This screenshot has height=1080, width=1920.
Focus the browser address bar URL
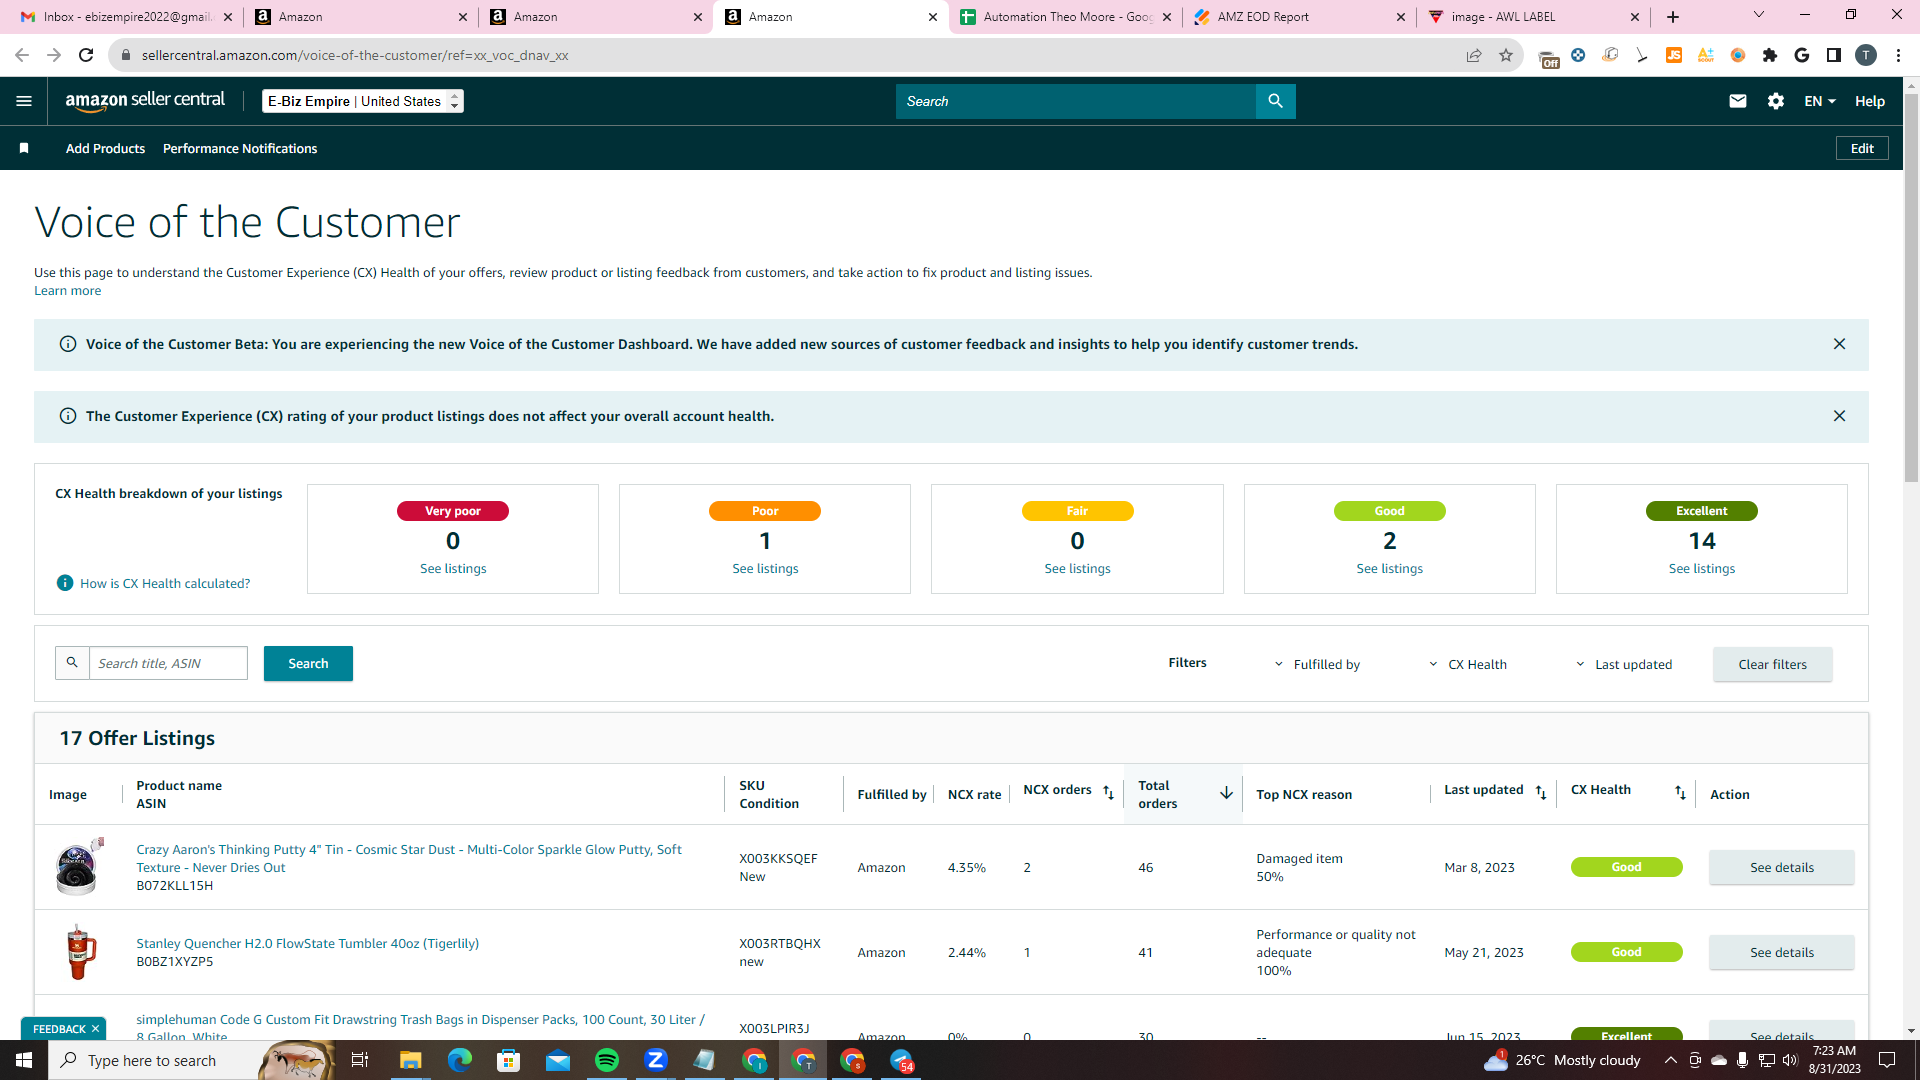click(x=355, y=55)
